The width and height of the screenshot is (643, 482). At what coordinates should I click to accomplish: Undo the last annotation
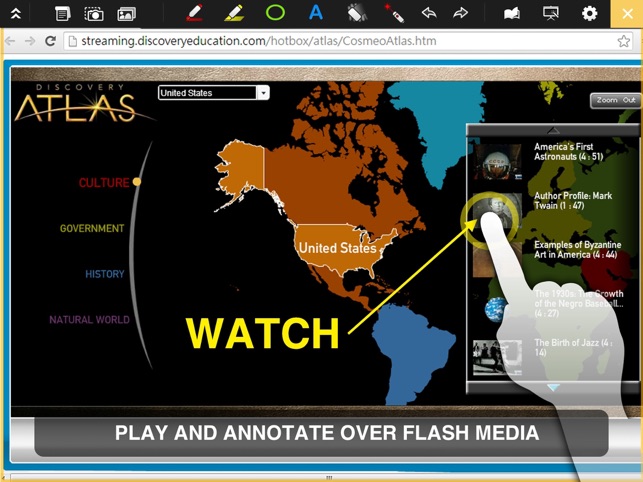429,13
